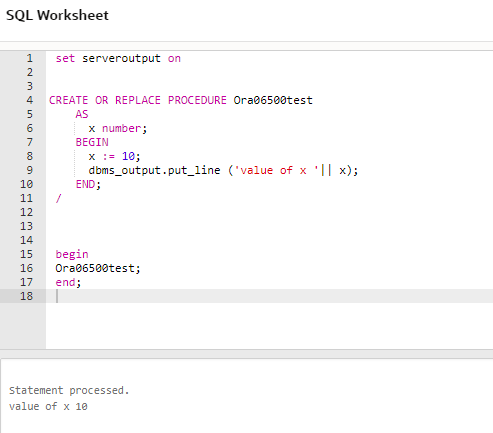Click line number 18 in the gutter
The height and width of the screenshot is (433, 493).
coord(26,296)
